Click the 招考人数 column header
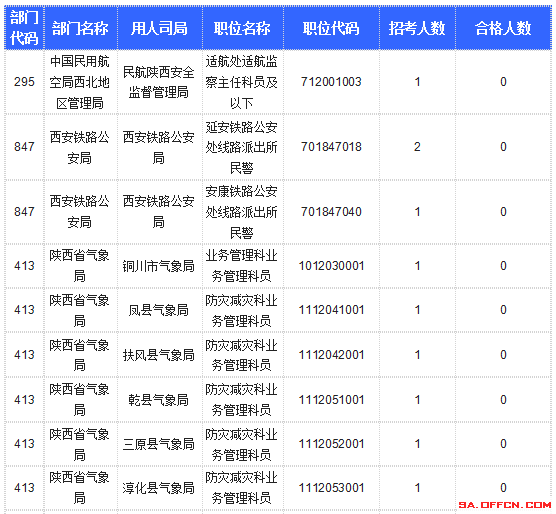Viewport: 556px width, 514px height. [417, 28]
